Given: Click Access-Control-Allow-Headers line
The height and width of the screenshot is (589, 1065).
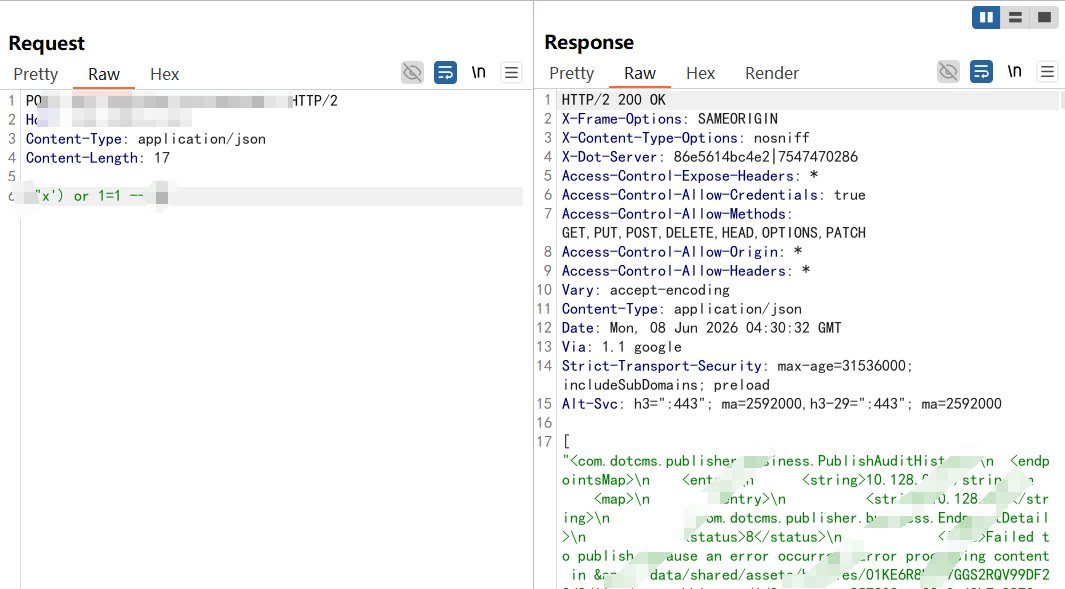Looking at the screenshot, I should [x=686, y=271].
